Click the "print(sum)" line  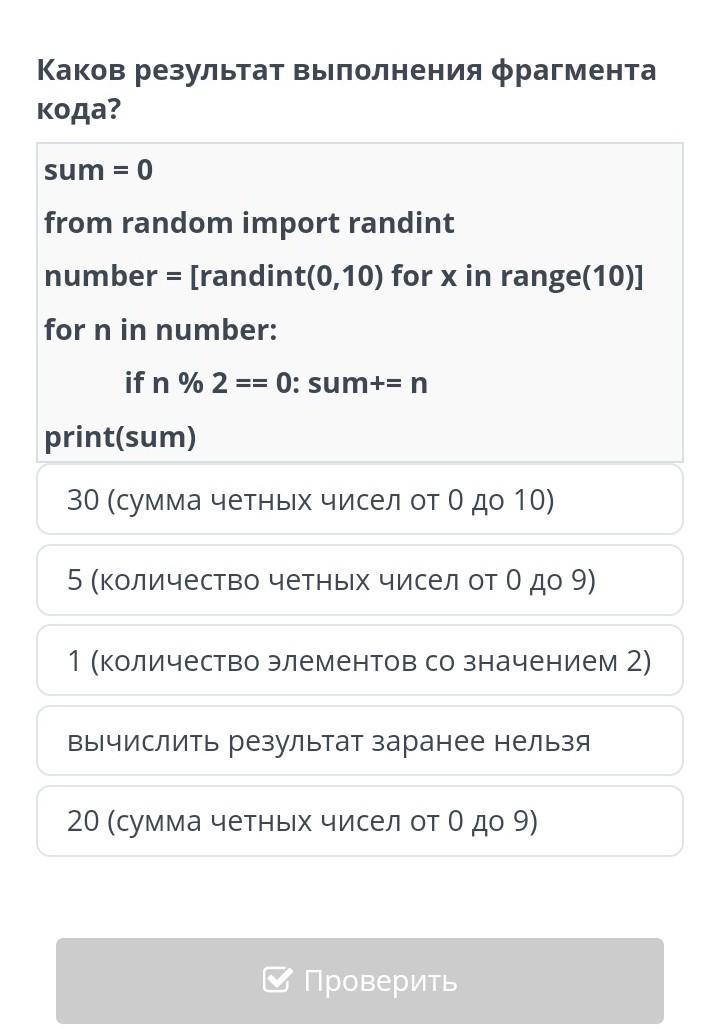(x=120, y=436)
